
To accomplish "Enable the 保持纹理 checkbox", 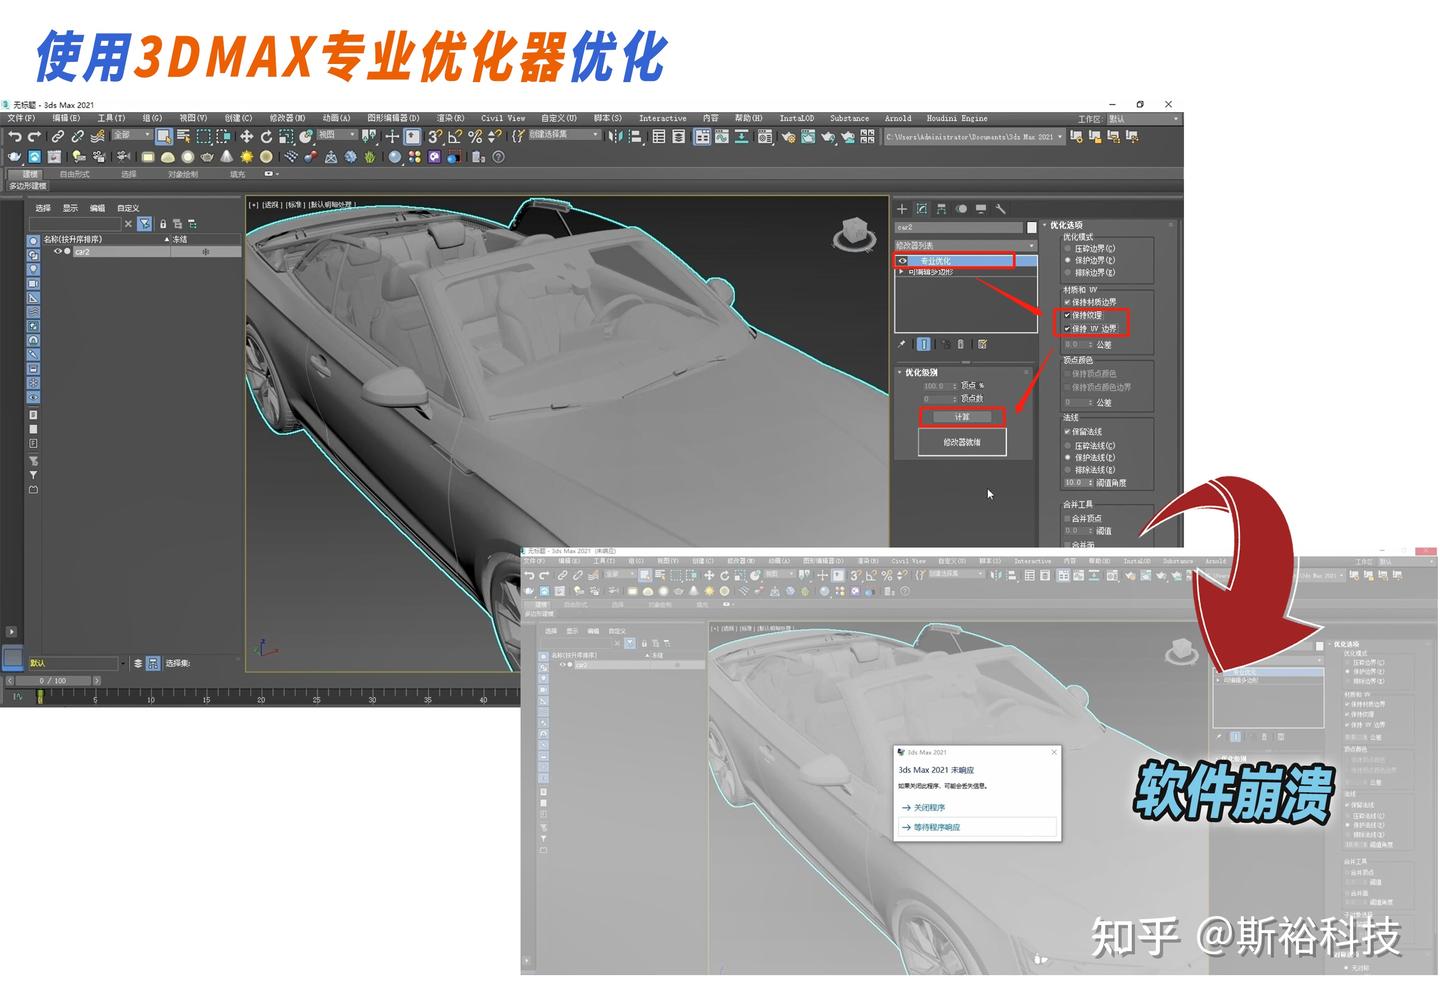I will 1066,315.
